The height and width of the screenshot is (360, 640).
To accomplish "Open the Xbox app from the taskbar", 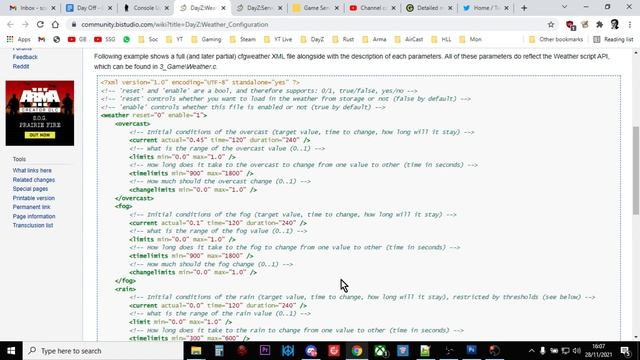I will pos(380,351).
